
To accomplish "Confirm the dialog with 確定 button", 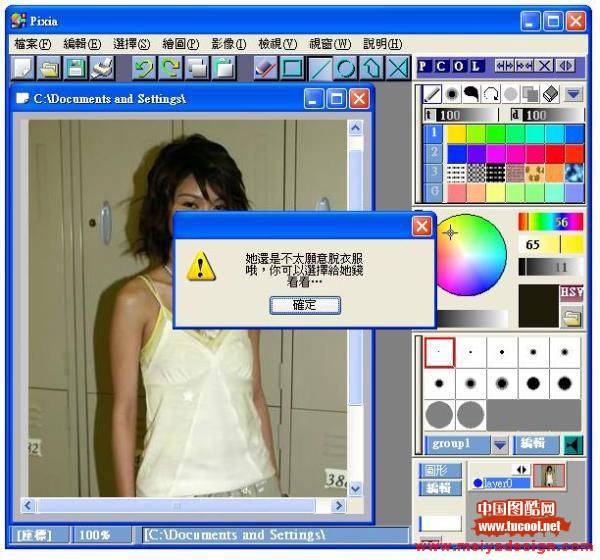I will click(305, 305).
